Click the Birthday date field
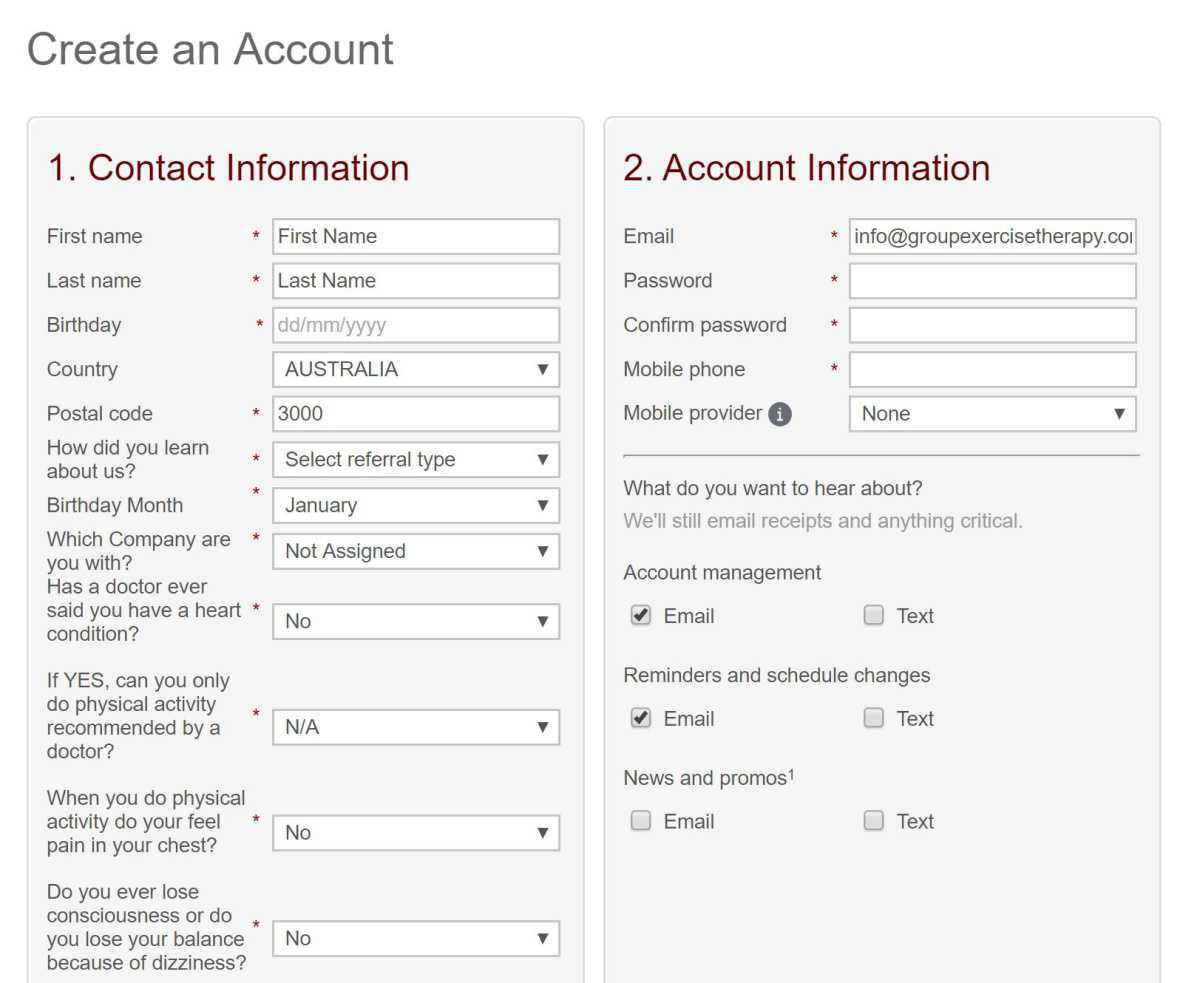The width and height of the screenshot is (1200, 983). [416, 325]
